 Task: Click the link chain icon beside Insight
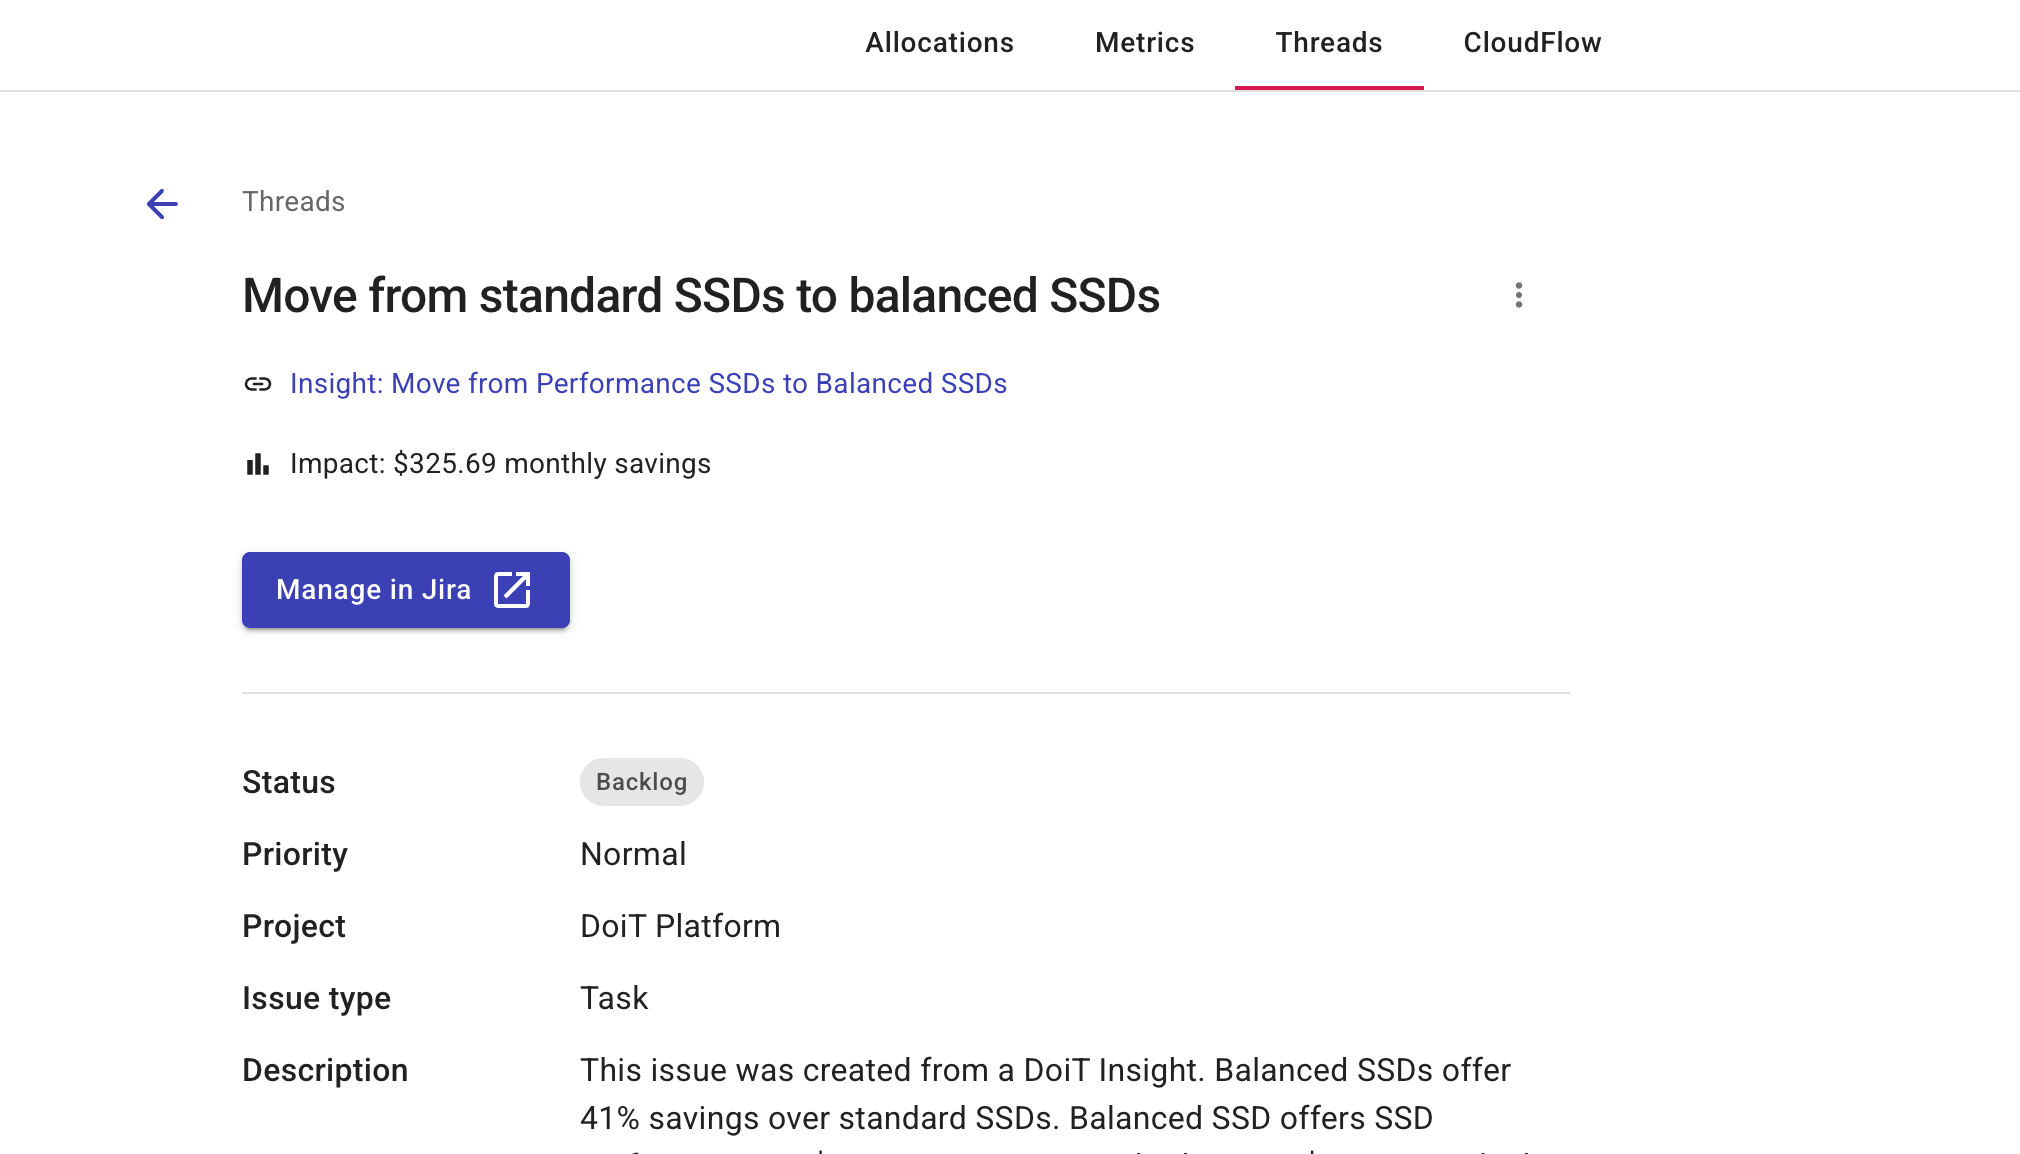(x=258, y=384)
